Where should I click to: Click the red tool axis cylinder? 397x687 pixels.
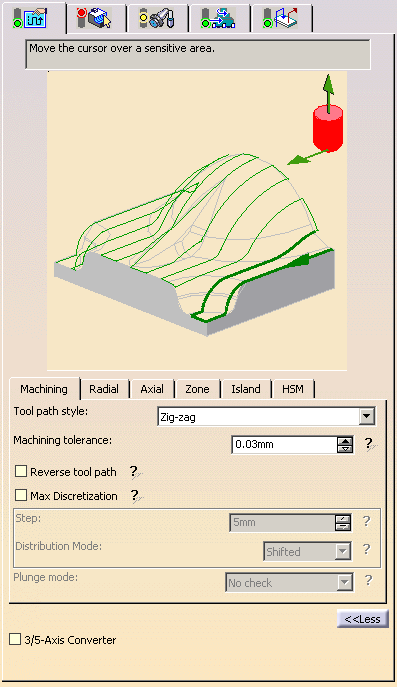pyautogui.click(x=328, y=128)
